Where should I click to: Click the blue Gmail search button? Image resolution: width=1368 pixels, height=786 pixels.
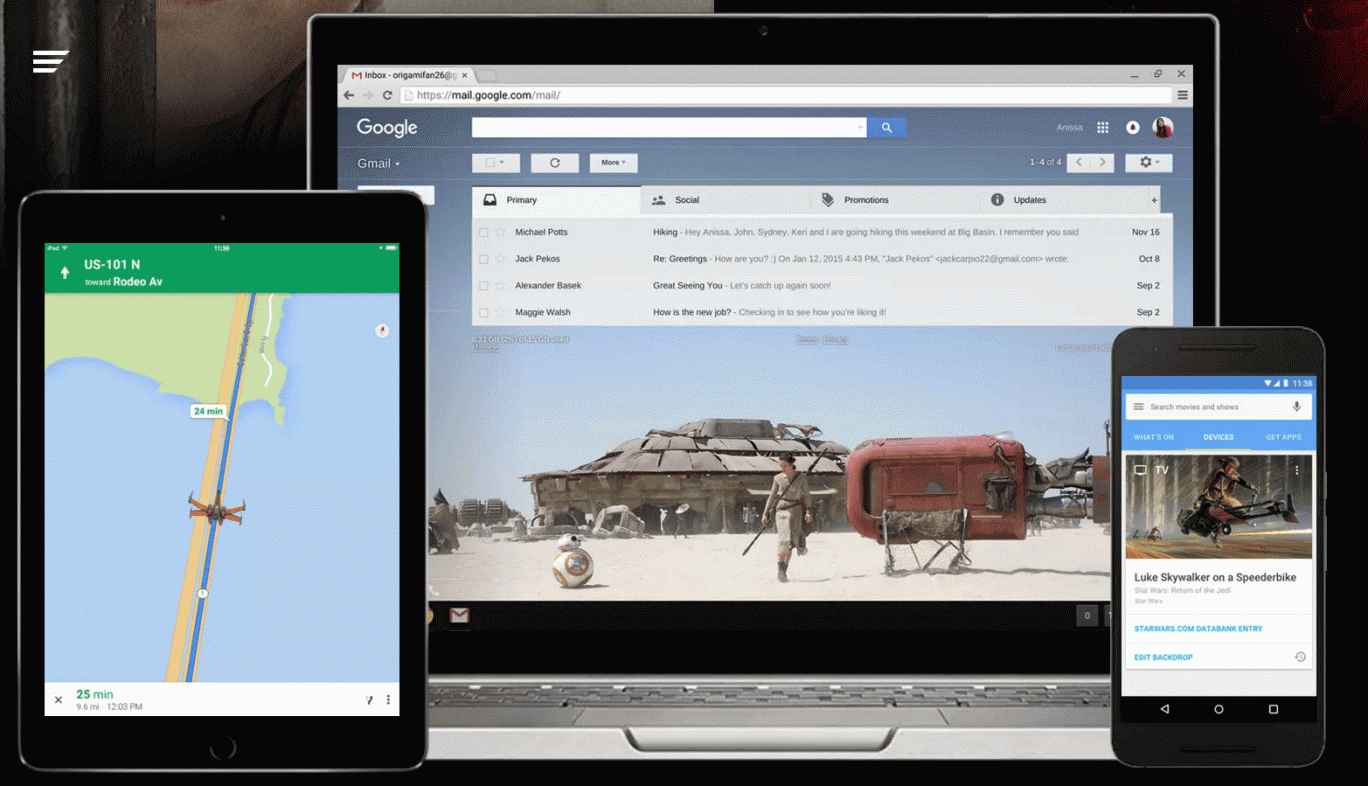[887, 127]
